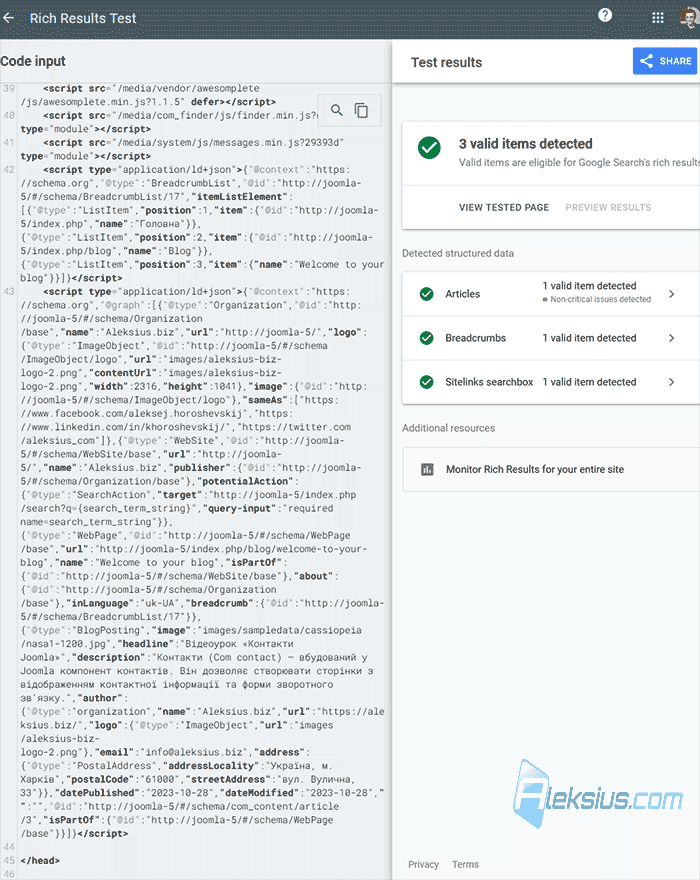Click the green check beside Articles
Screen dimensions: 700x880
(427, 294)
